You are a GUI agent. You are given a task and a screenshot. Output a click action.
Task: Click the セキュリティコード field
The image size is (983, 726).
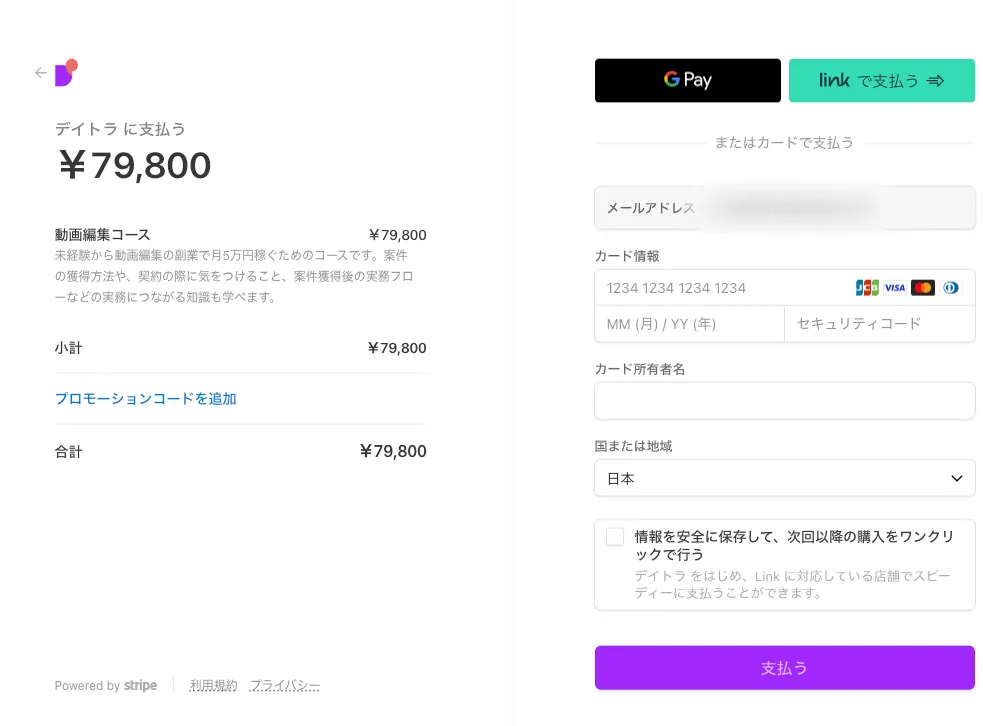click(x=878, y=324)
